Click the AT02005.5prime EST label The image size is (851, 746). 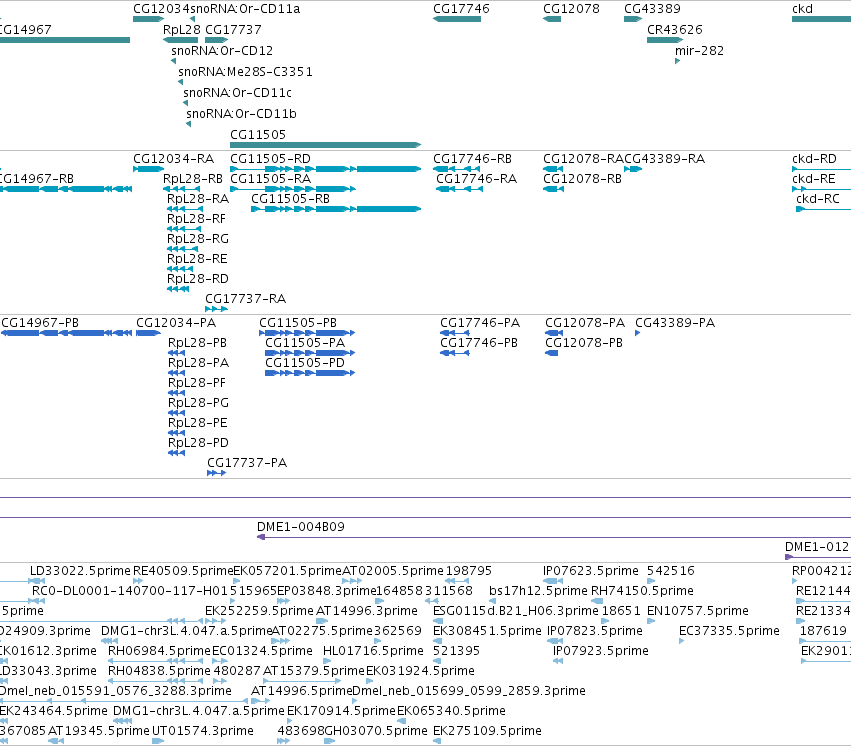point(393,571)
